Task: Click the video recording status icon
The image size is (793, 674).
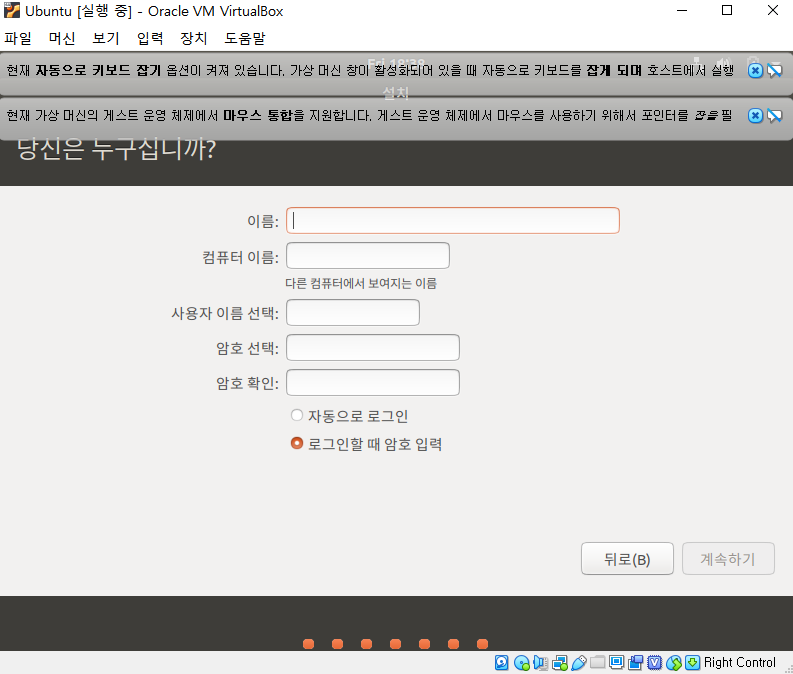Action: pyautogui.click(x=635, y=662)
